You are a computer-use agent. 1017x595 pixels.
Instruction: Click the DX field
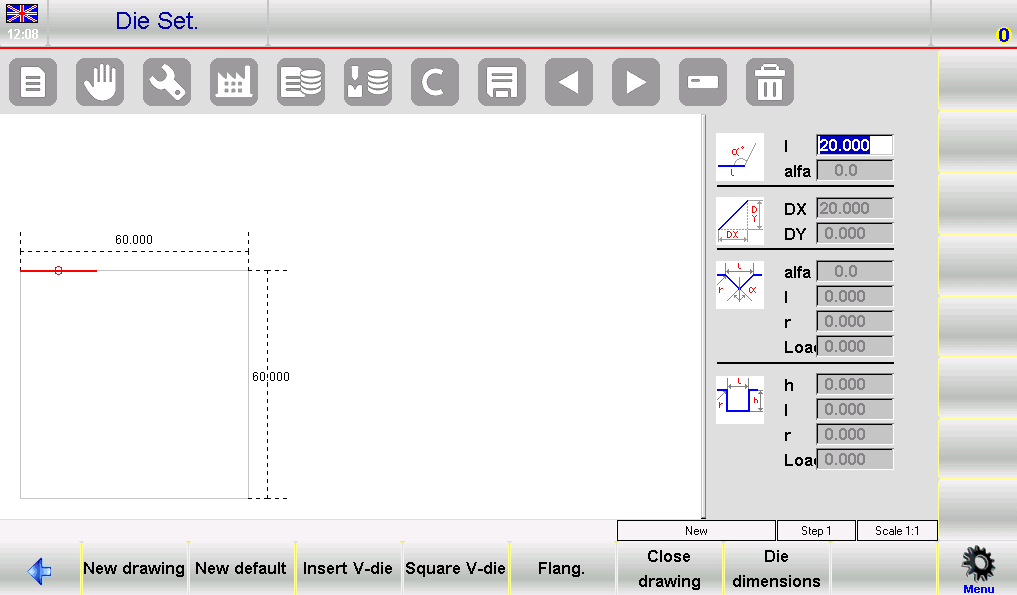(855, 208)
